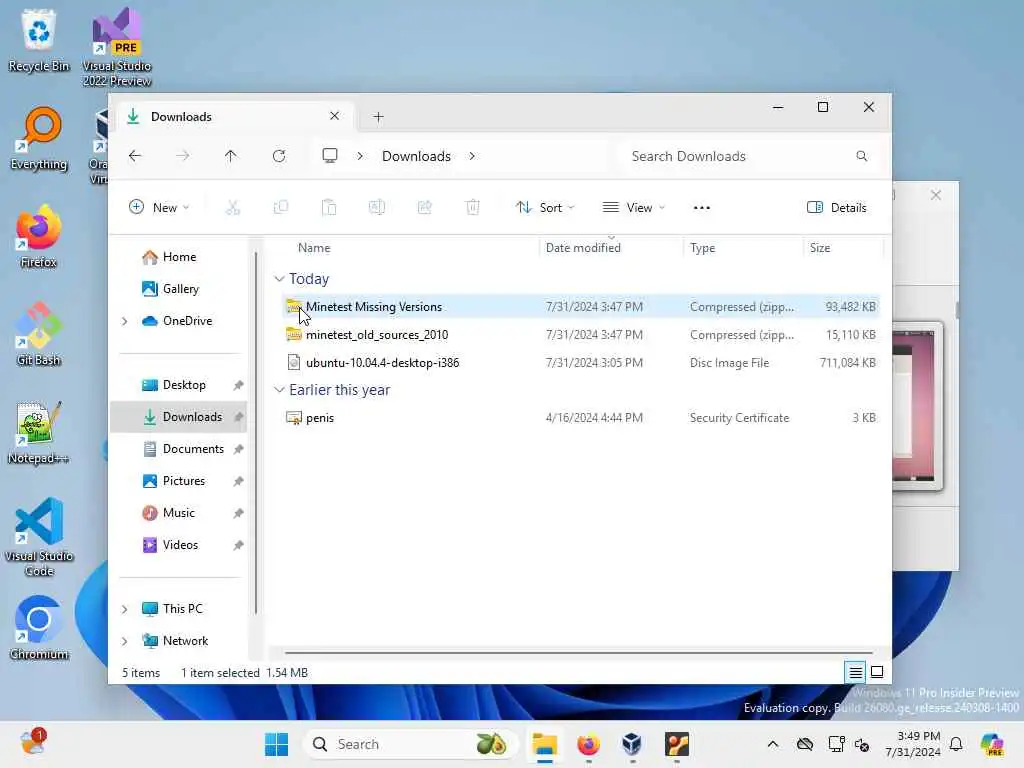Open the See more ellipsis menu
1024x768 pixels.
701,208
